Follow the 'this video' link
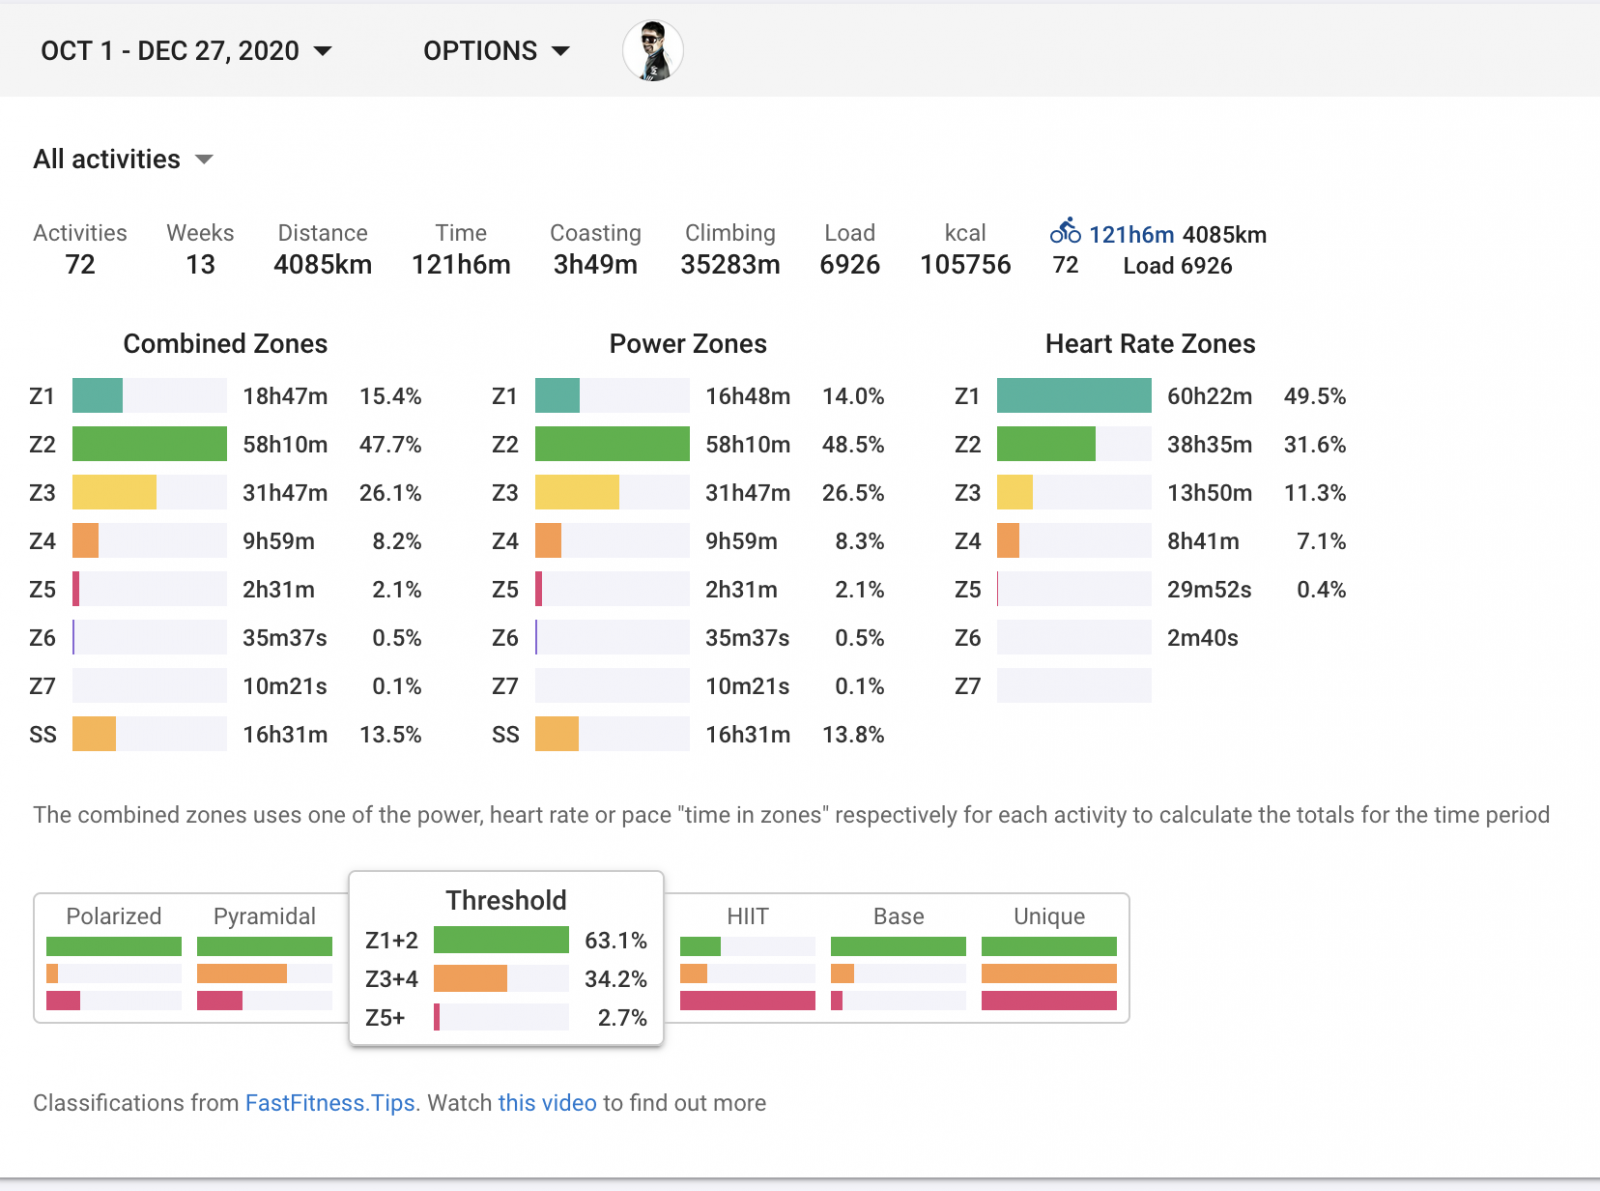Screen dimensions: 1600x1191 tap(547, 1103)
